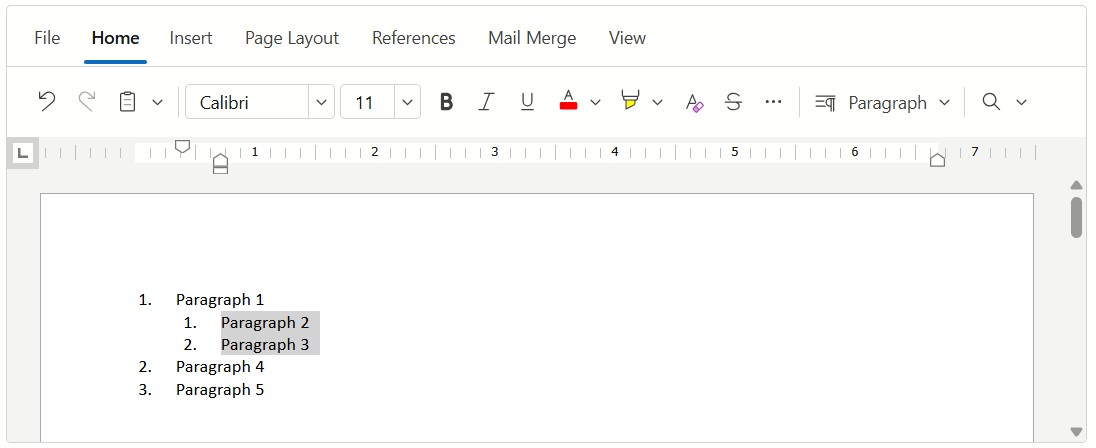Click the Undo icon
Screen dimensions: 1096x448
(47, 102)
